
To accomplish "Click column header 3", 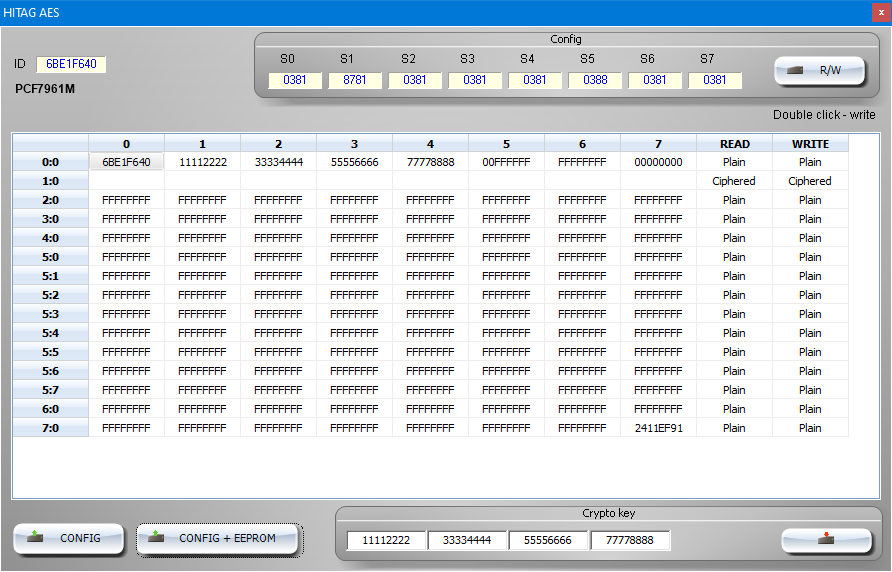I will [x=354, y=144].
